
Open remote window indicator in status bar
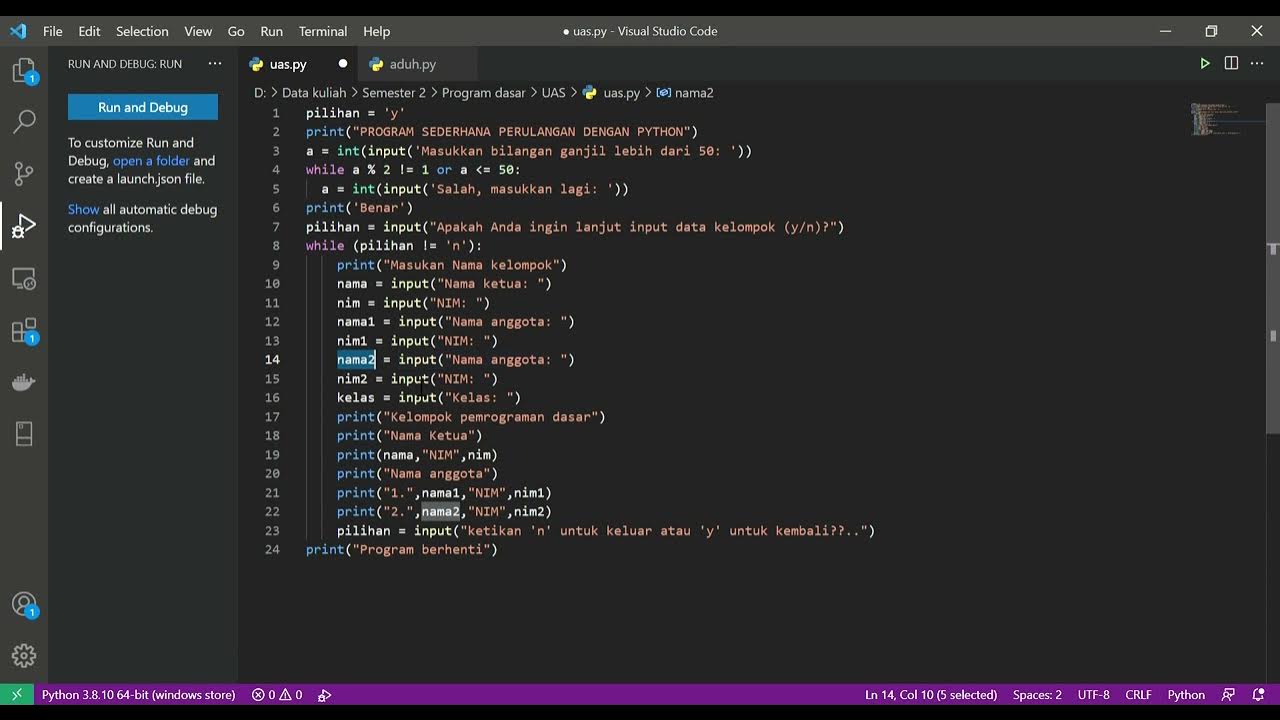(x=16, y=694)
